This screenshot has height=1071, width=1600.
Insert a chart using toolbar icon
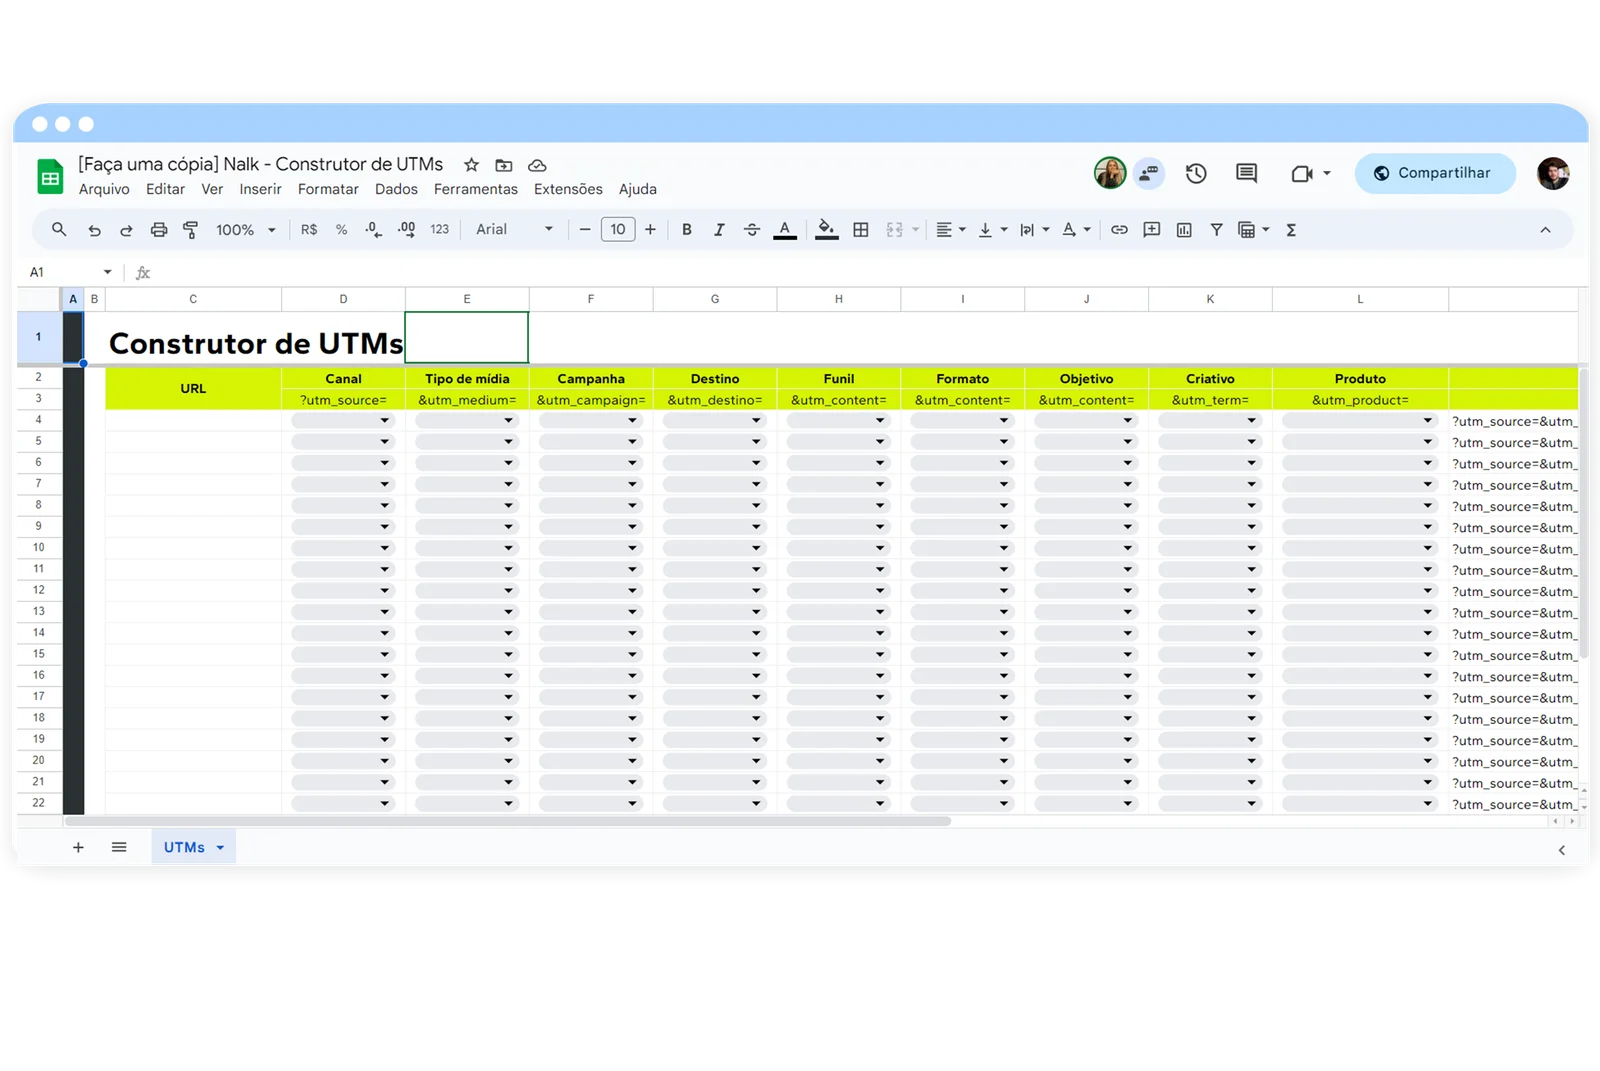(x=1184, y=230)
